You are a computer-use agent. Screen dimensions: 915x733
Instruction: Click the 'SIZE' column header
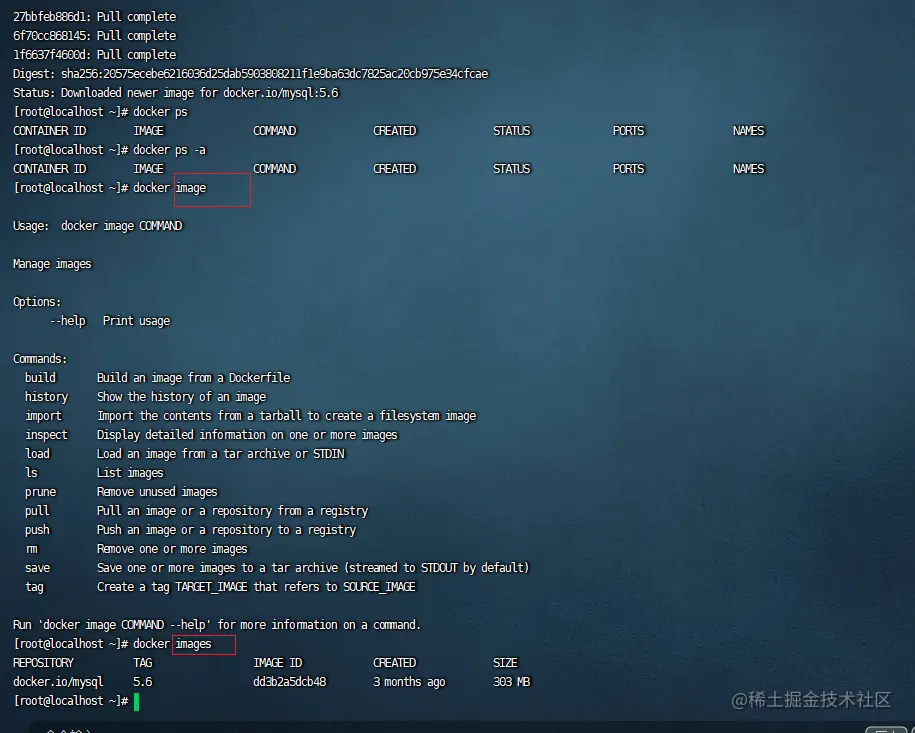(x=505, y=663)
